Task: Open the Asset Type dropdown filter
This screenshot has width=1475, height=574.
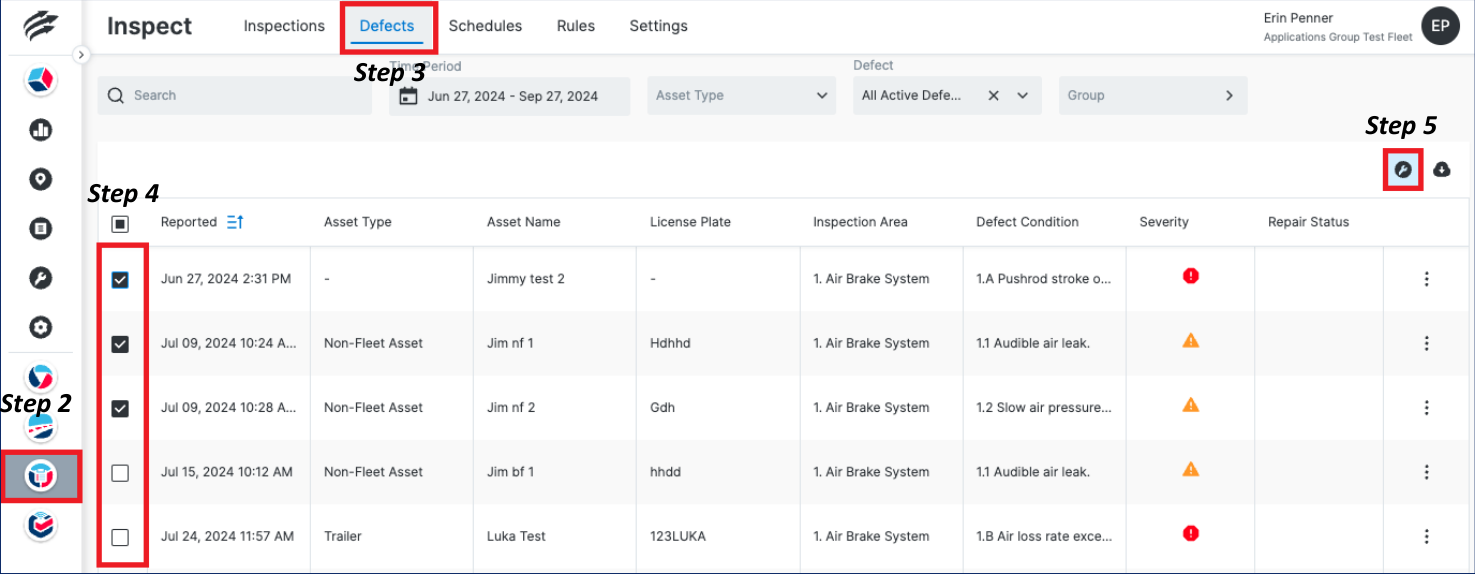Action: click(741, 96)
